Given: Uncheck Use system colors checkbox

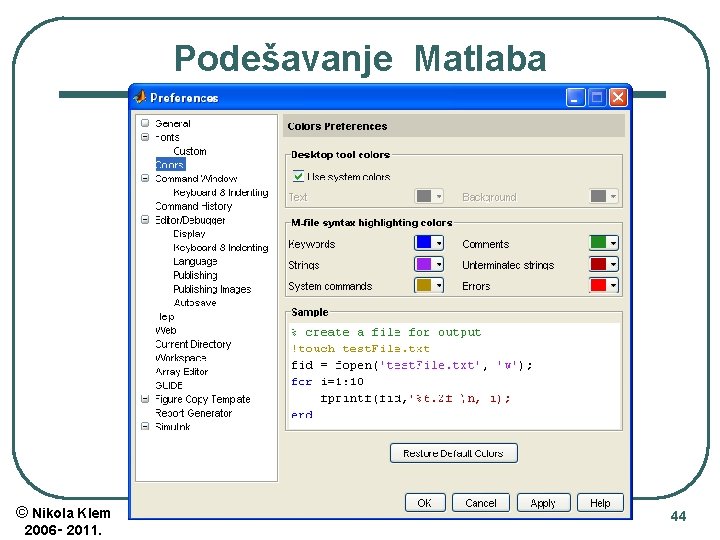Looking at the screenshot, I should click(298, 176).
